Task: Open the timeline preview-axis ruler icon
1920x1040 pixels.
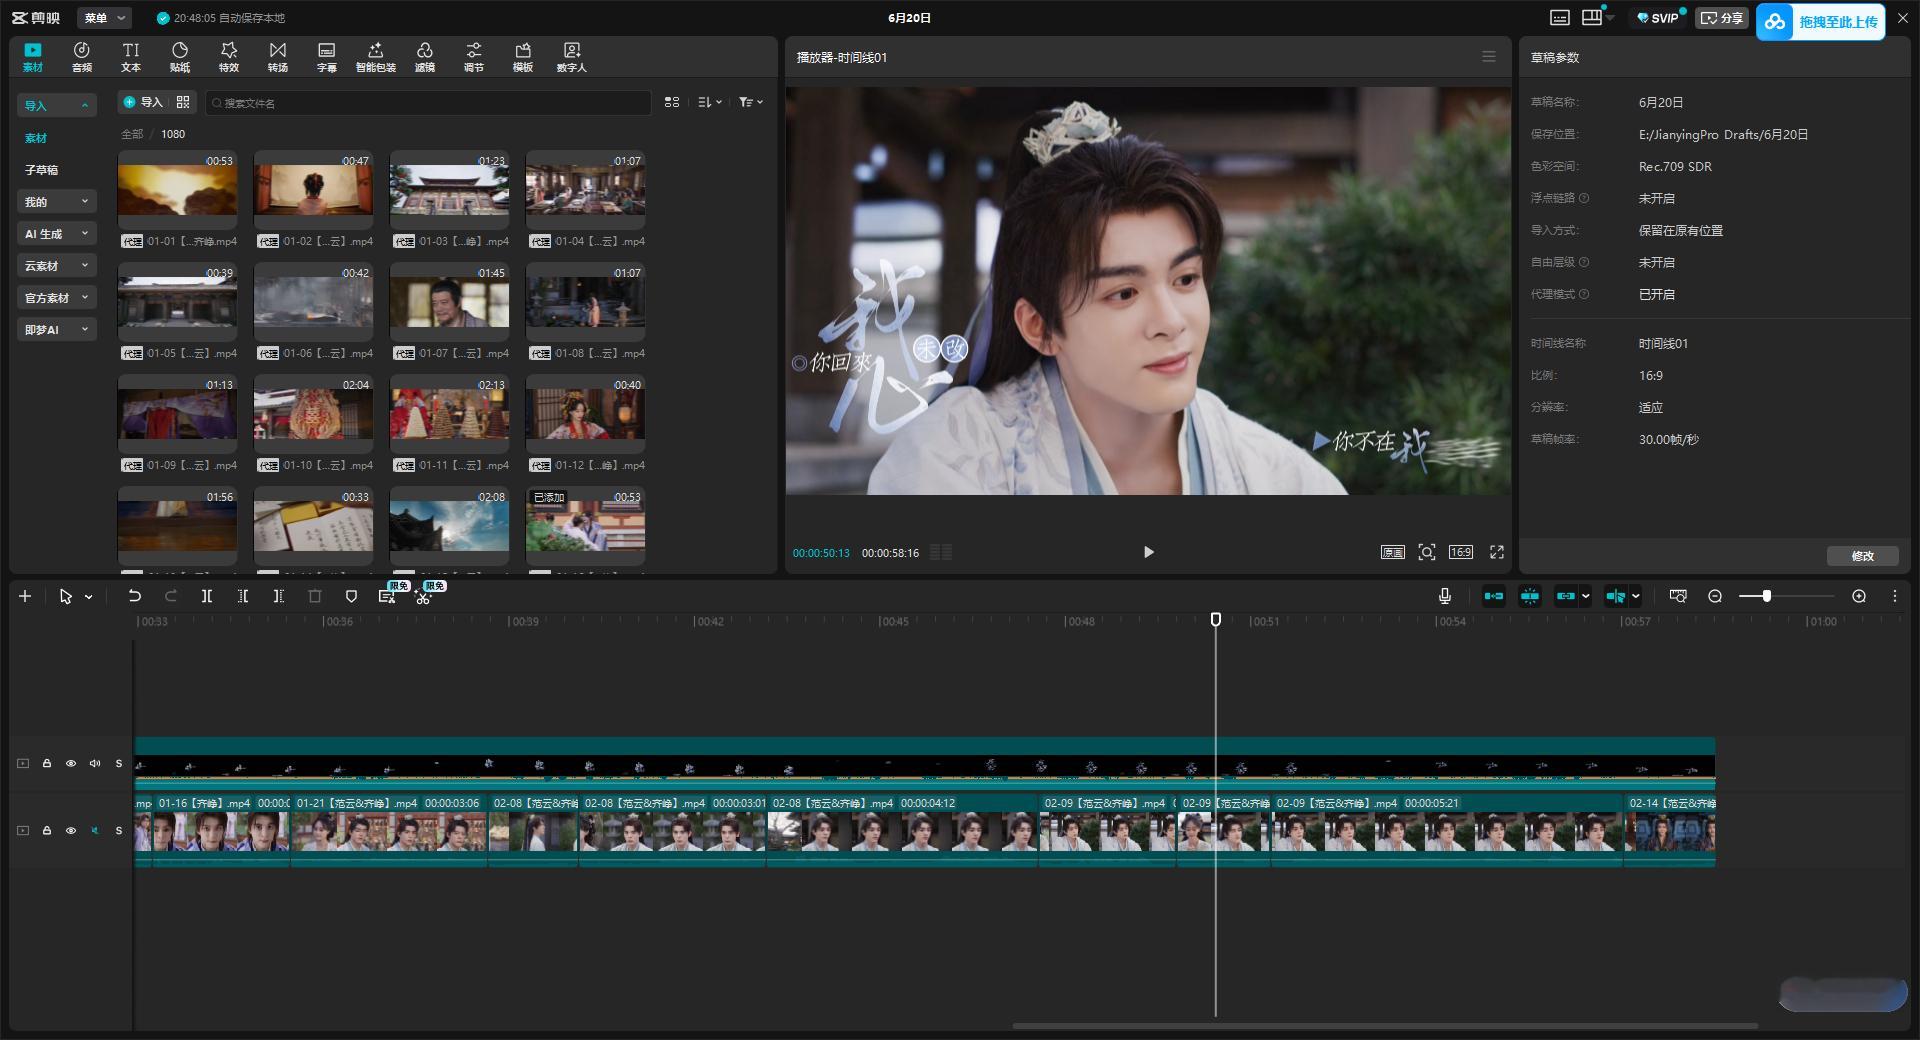Action: pyautogui.click(x=1678, y=596)
